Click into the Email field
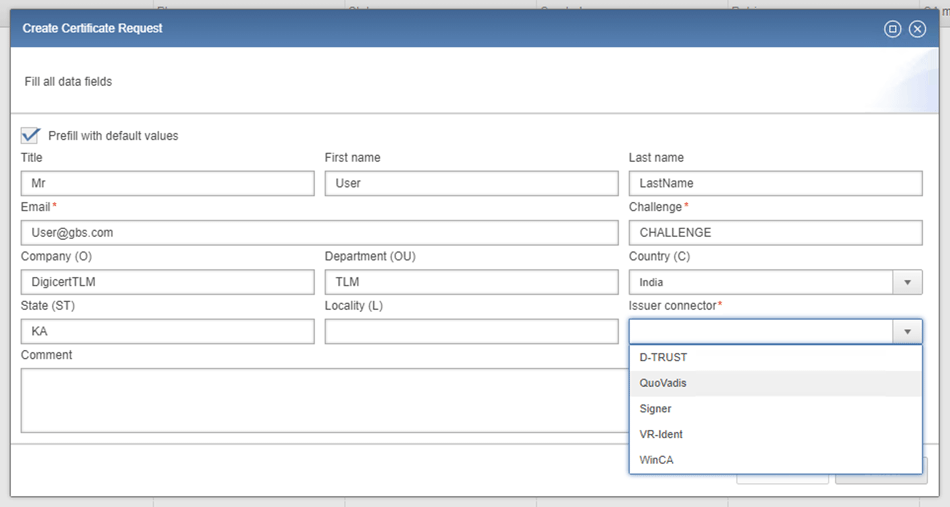The image size is (950, 507). click(319, 233)
